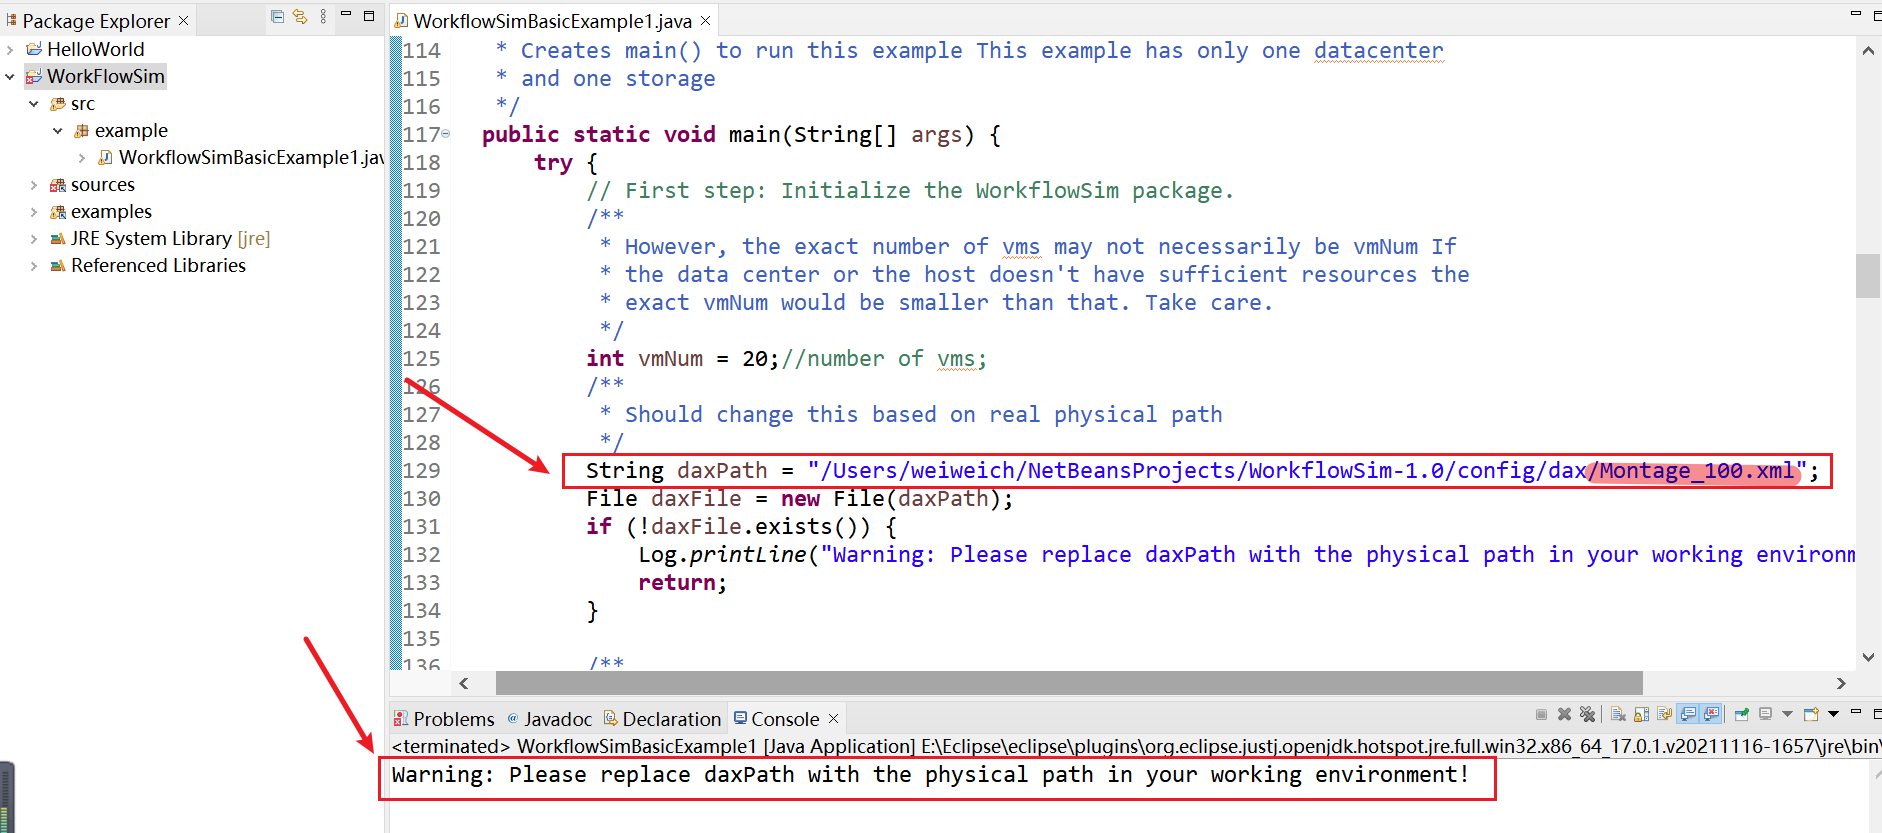Click the editor horizontal scrollbar thumb
The image size is (1882, 833).
click(x=1069, y=683)
